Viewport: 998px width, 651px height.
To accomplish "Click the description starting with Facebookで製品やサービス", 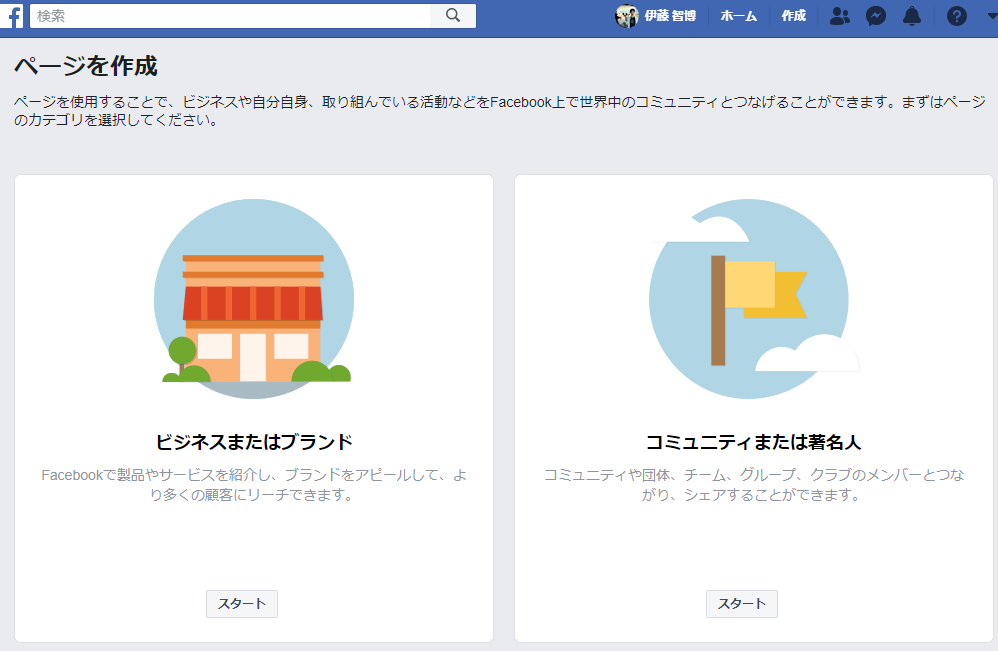I will (x=254, y=485).
